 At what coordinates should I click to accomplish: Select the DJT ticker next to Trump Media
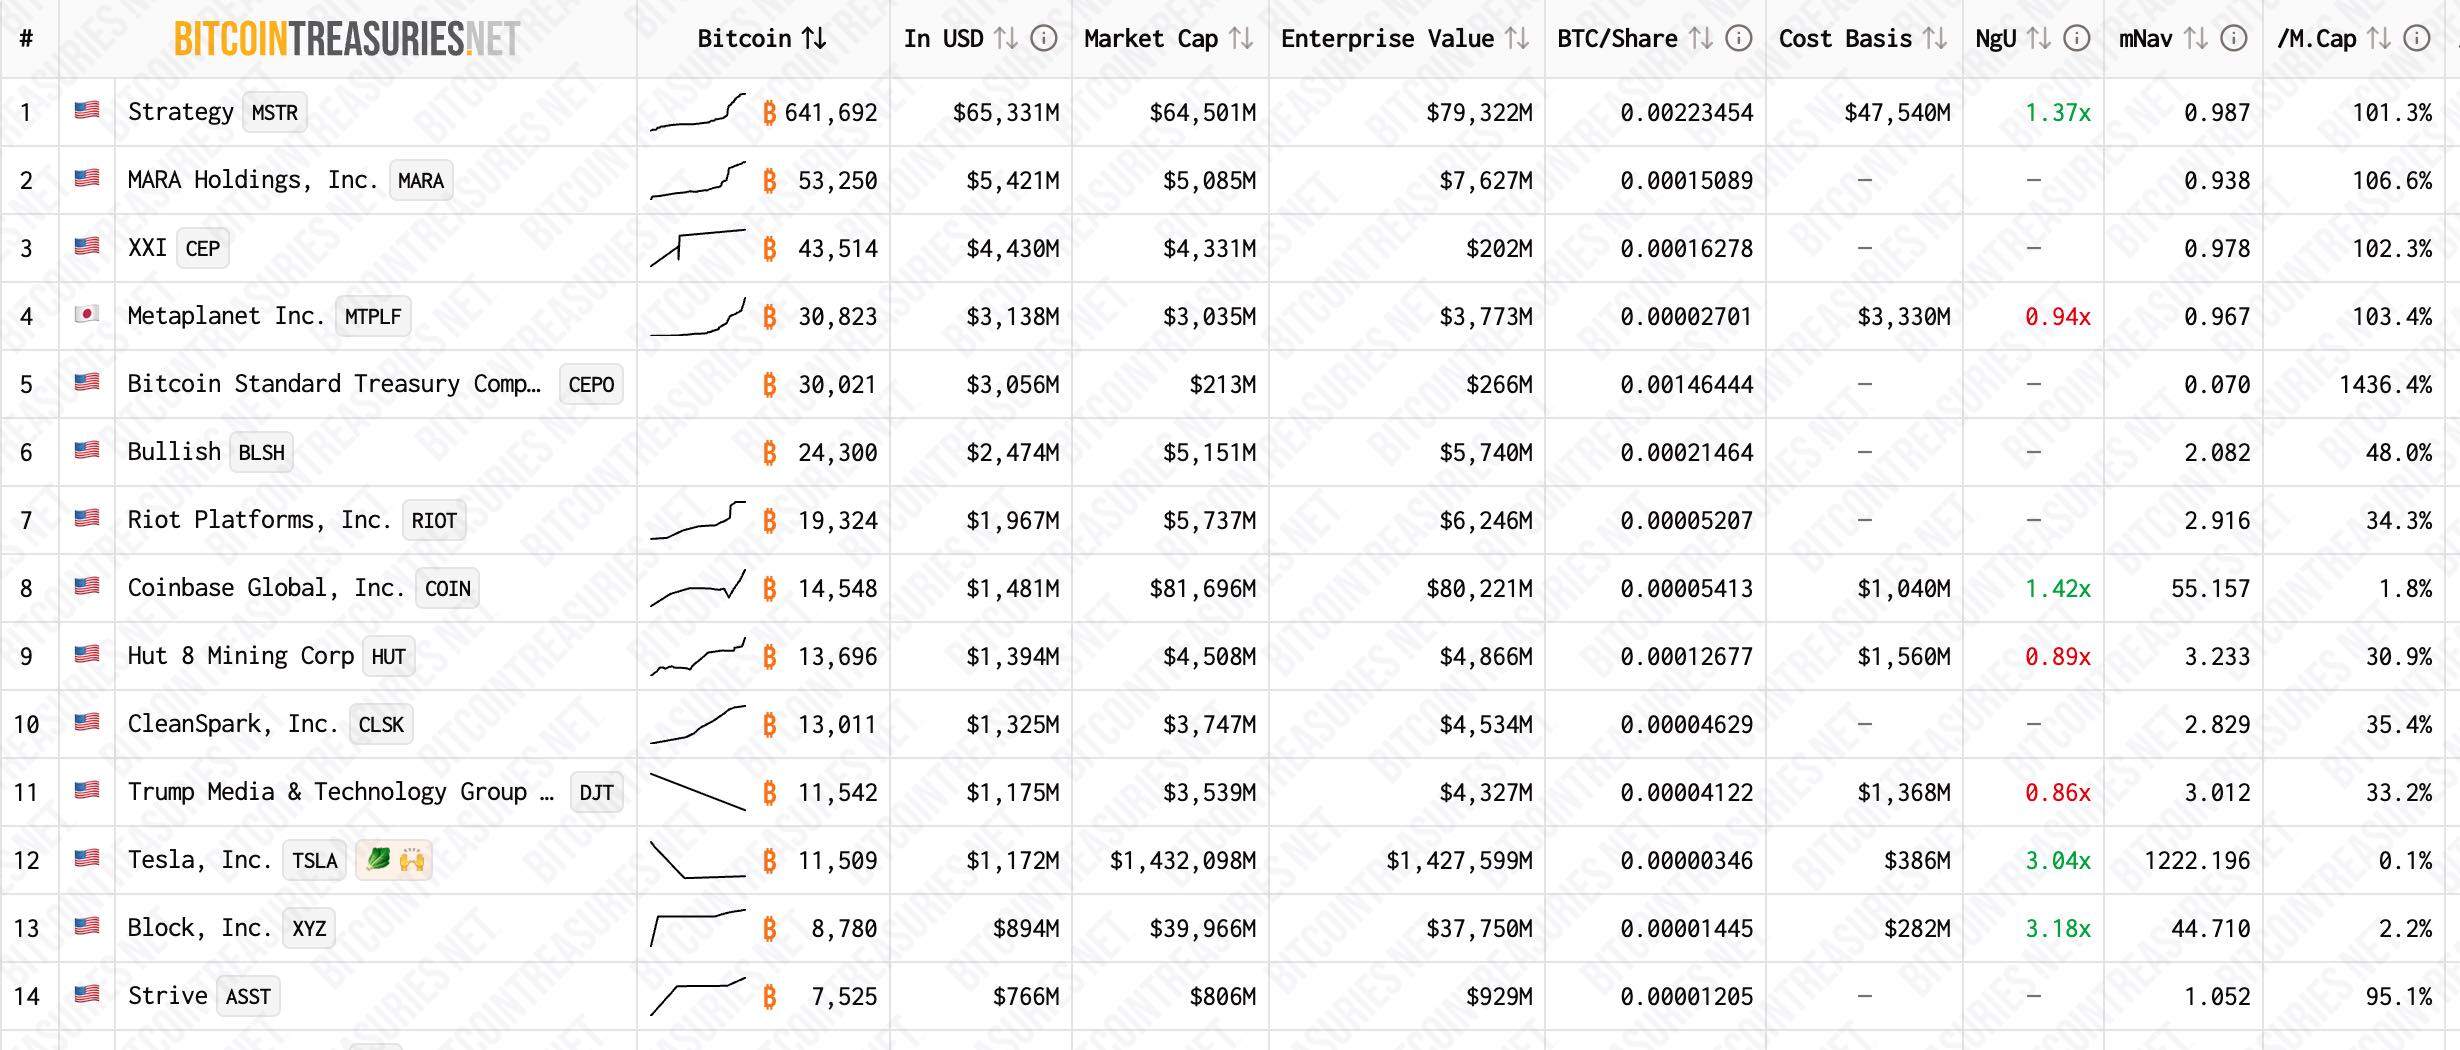click(597, 792)
